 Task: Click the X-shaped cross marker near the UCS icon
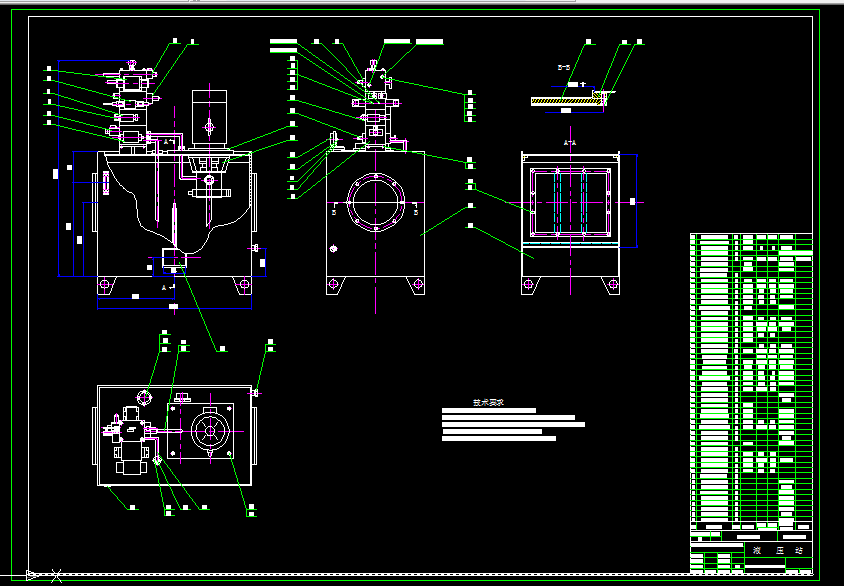coord(57,576)
